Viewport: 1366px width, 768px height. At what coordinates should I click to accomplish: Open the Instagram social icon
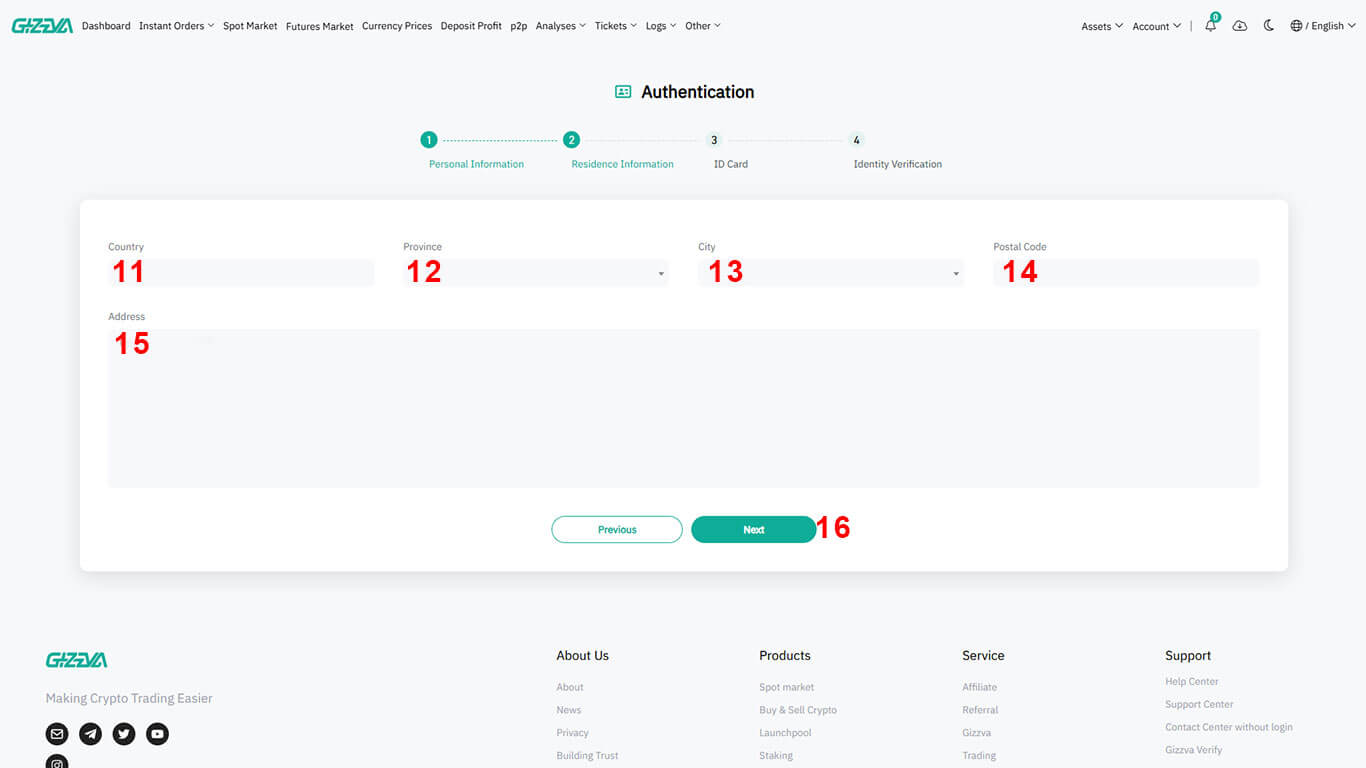tap(57, 763)
